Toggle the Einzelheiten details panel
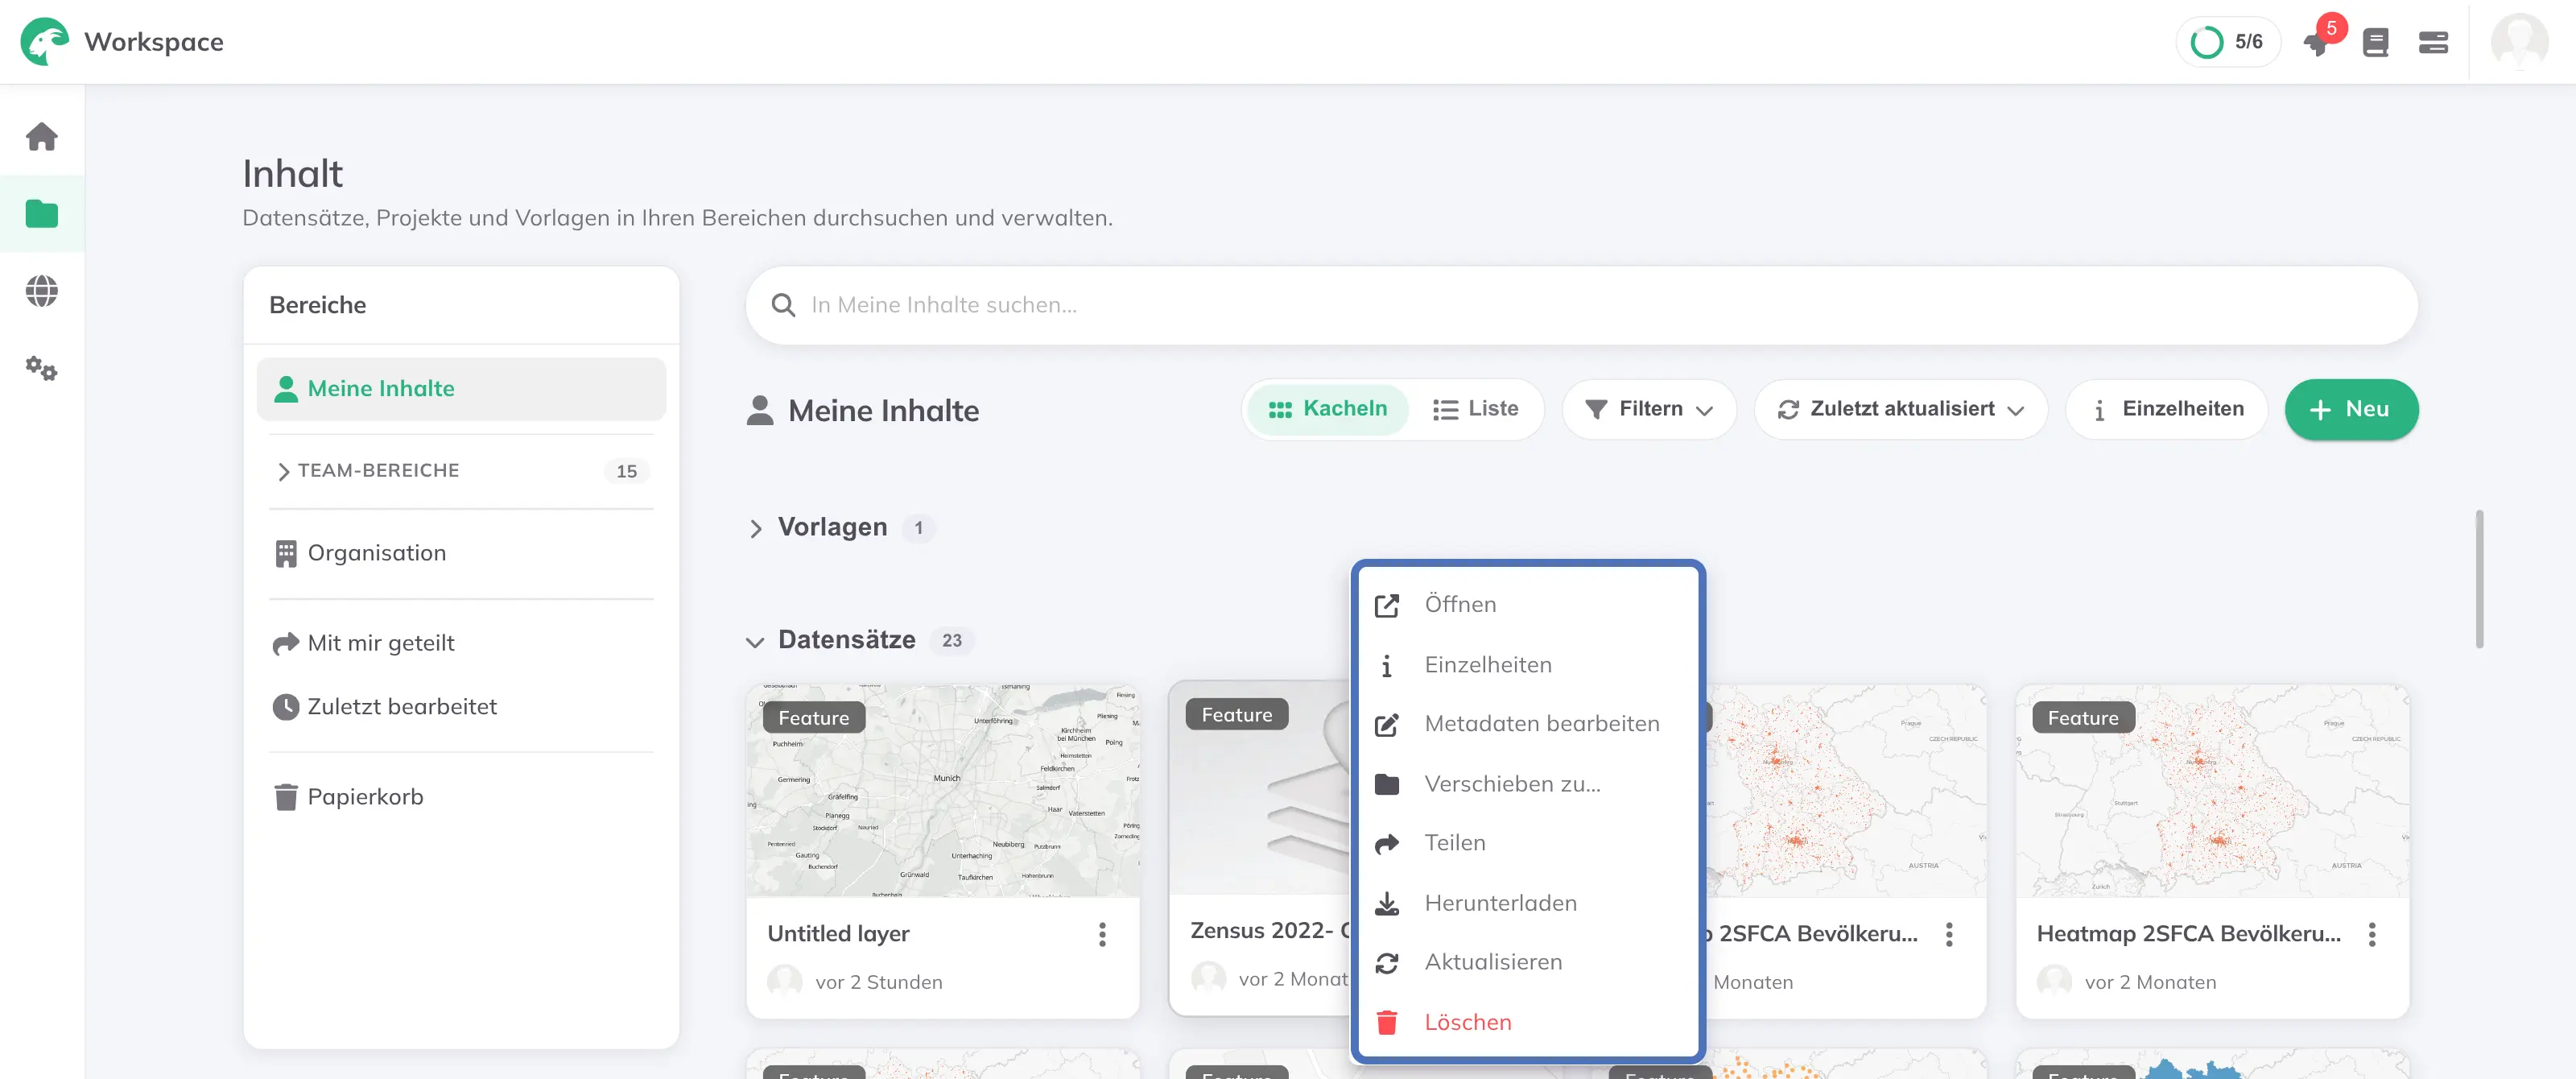 [x=2167, y=409]
